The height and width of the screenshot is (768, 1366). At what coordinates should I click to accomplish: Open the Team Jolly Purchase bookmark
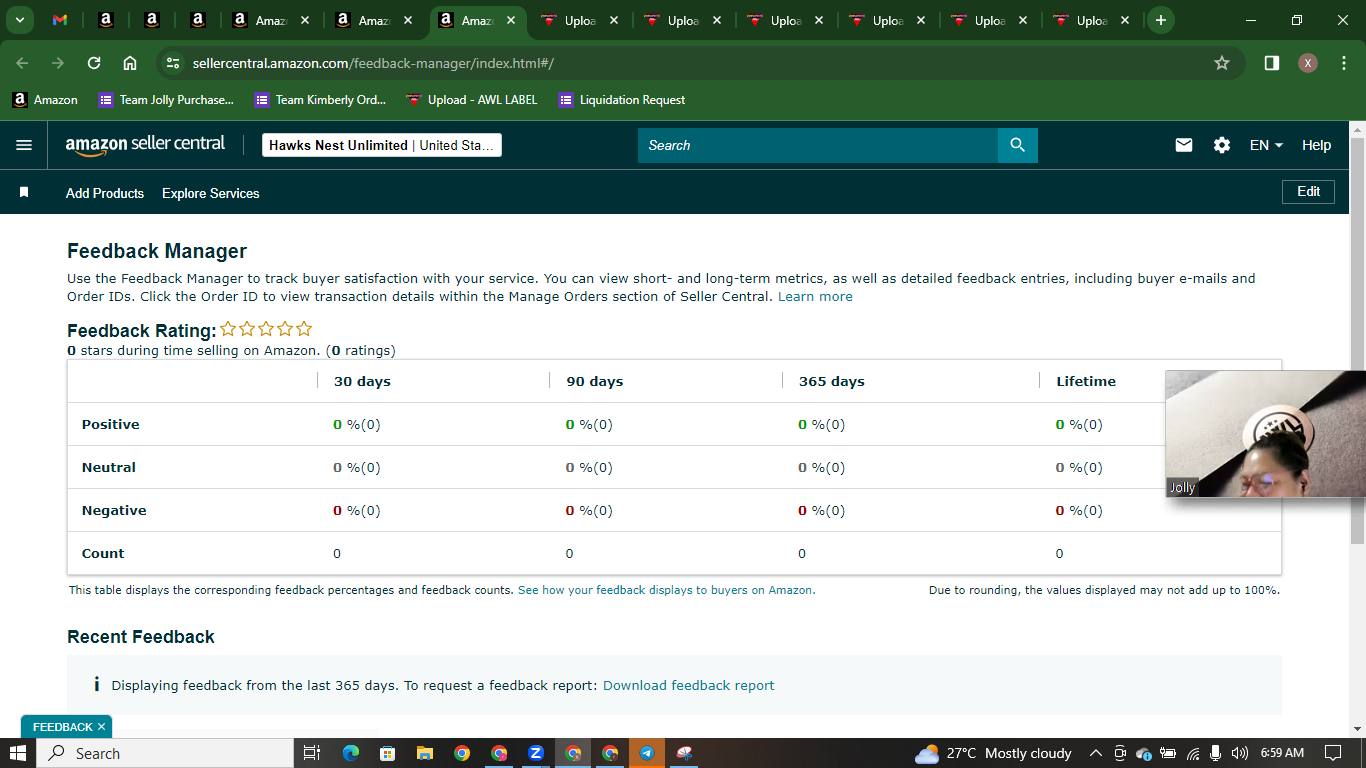tap(166, 100)
